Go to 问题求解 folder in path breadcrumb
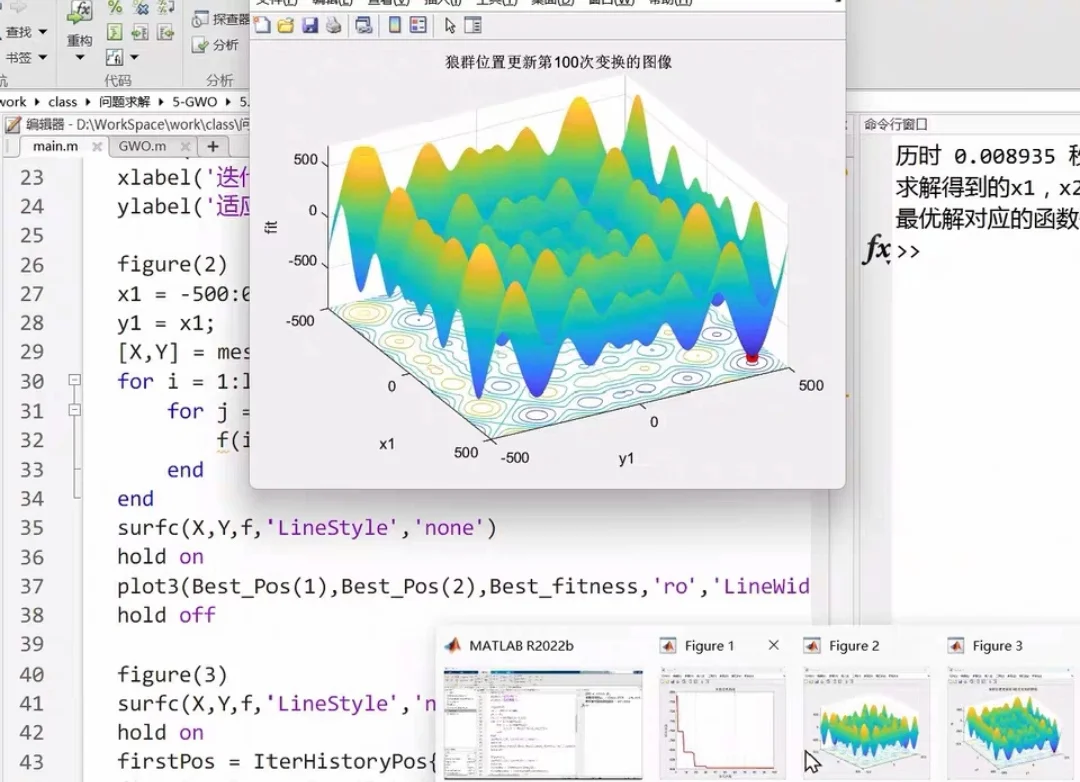The image size is (1080, 782). [124, 102]
